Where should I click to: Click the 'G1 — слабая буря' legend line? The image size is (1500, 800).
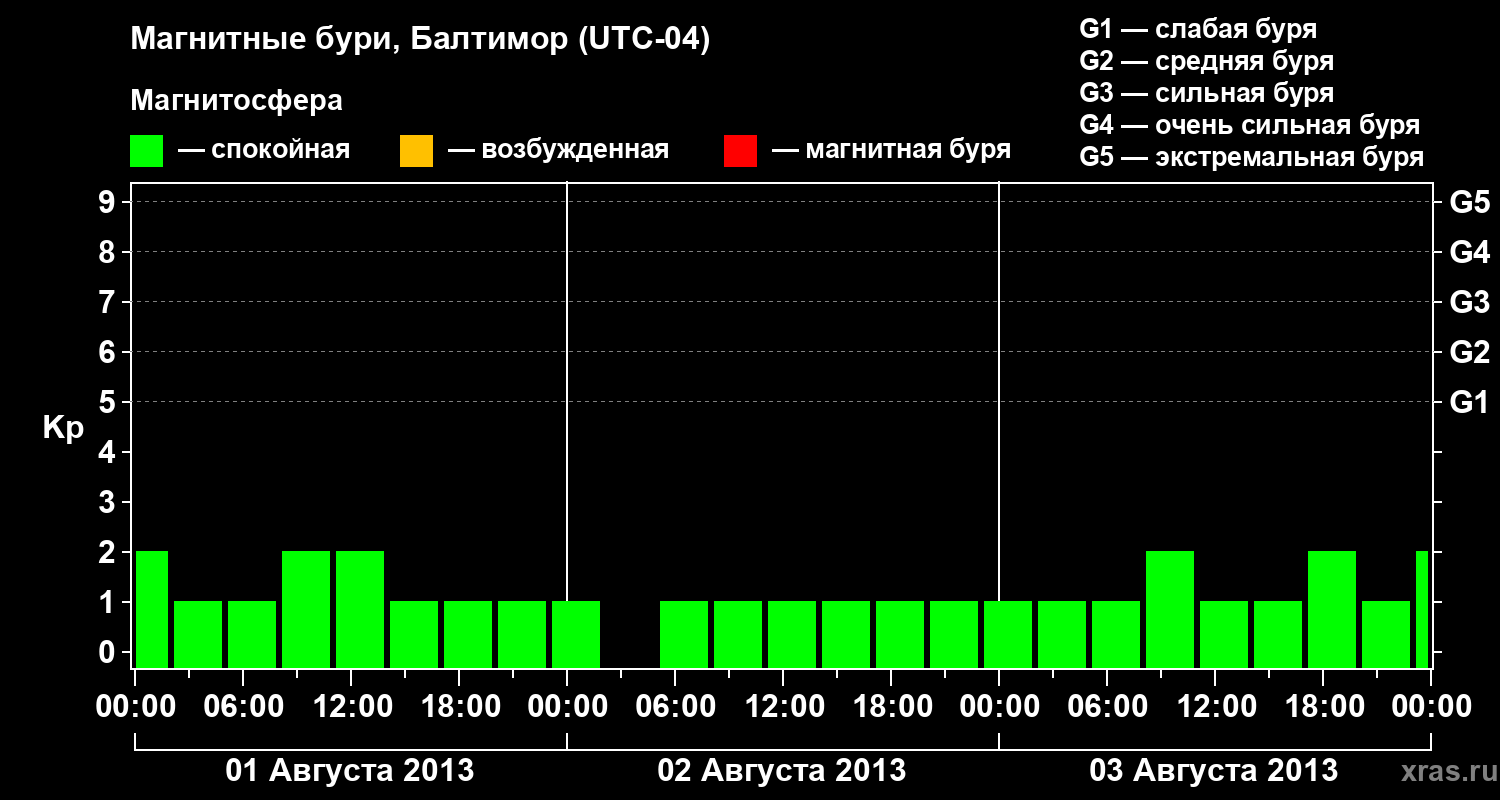click(1198, 29)
